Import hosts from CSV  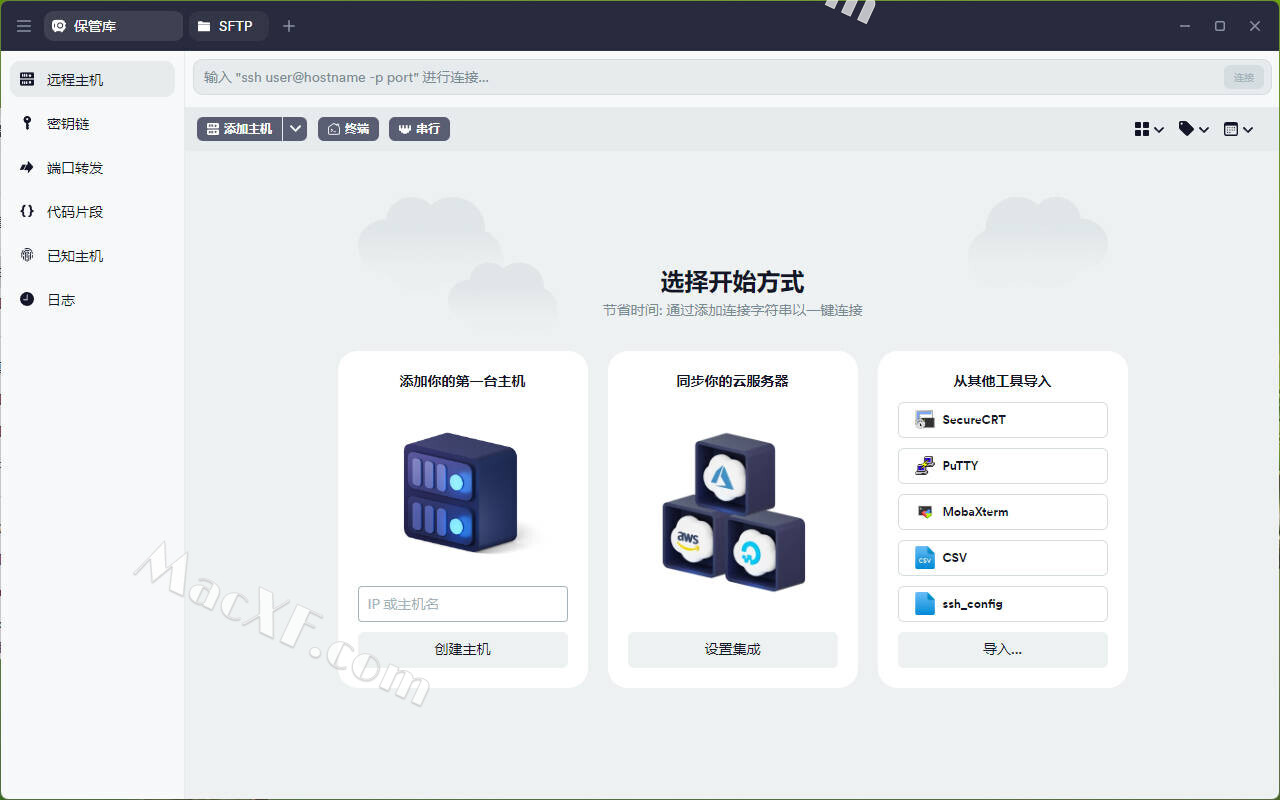(1003, 558)
